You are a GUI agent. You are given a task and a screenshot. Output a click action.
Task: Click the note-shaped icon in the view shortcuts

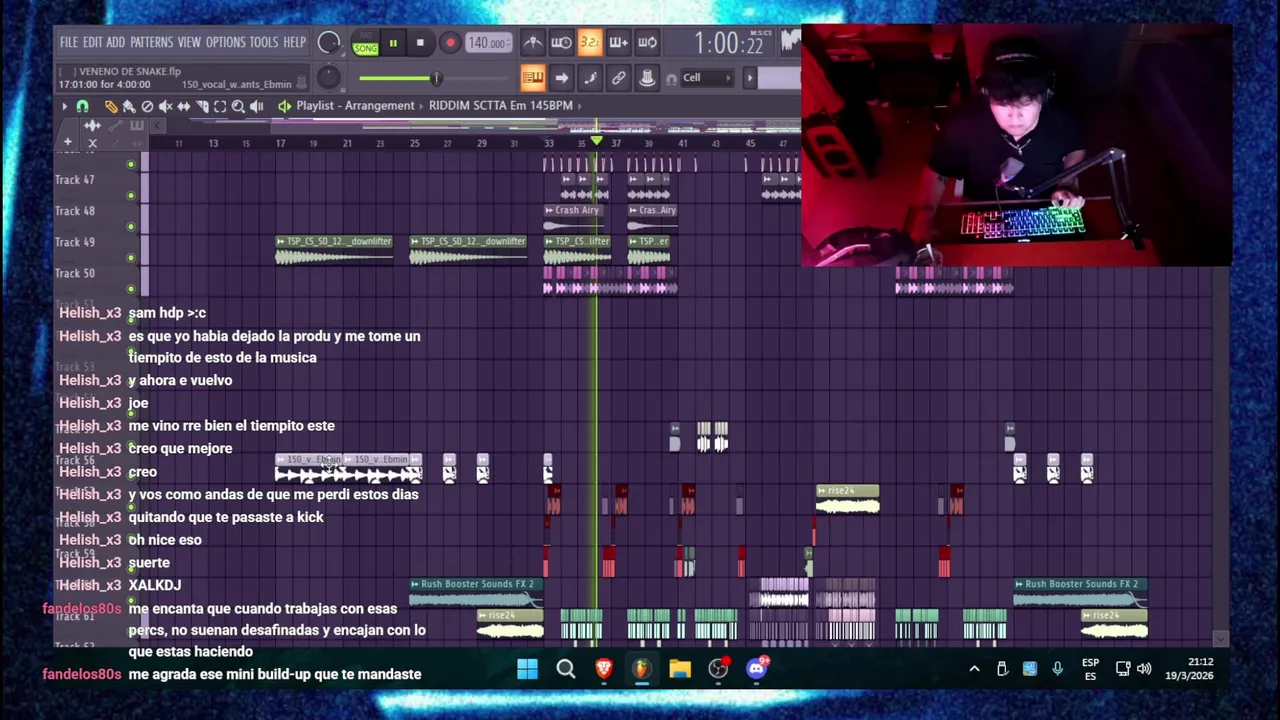click(x=590, y=78)
